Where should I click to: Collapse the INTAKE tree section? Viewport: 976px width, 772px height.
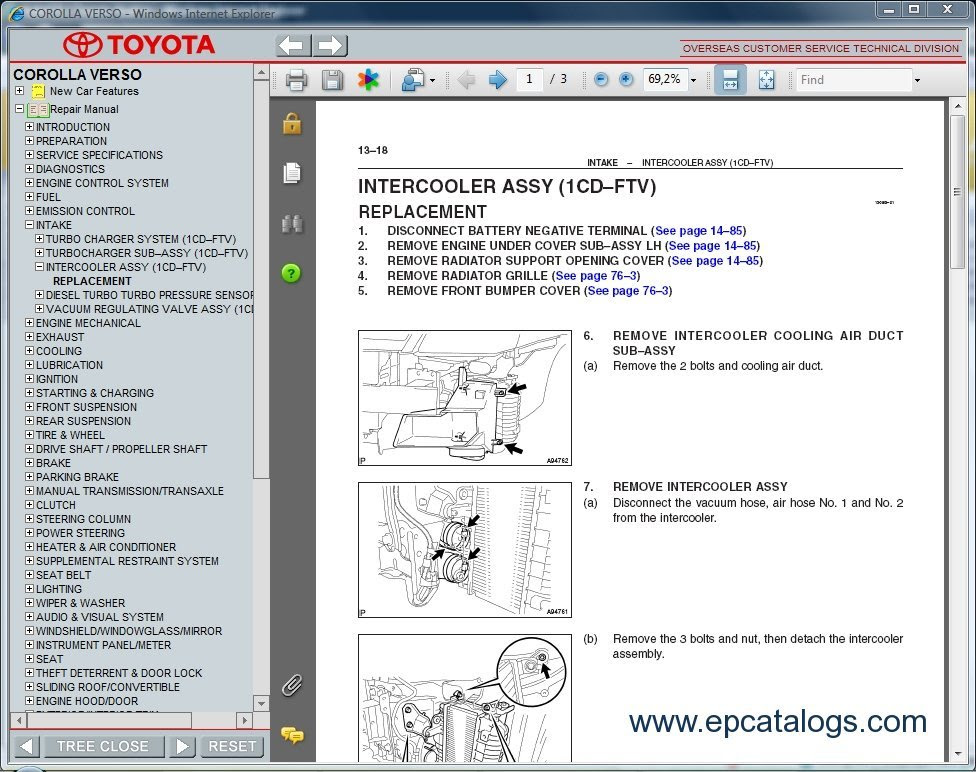coord(29,225)
